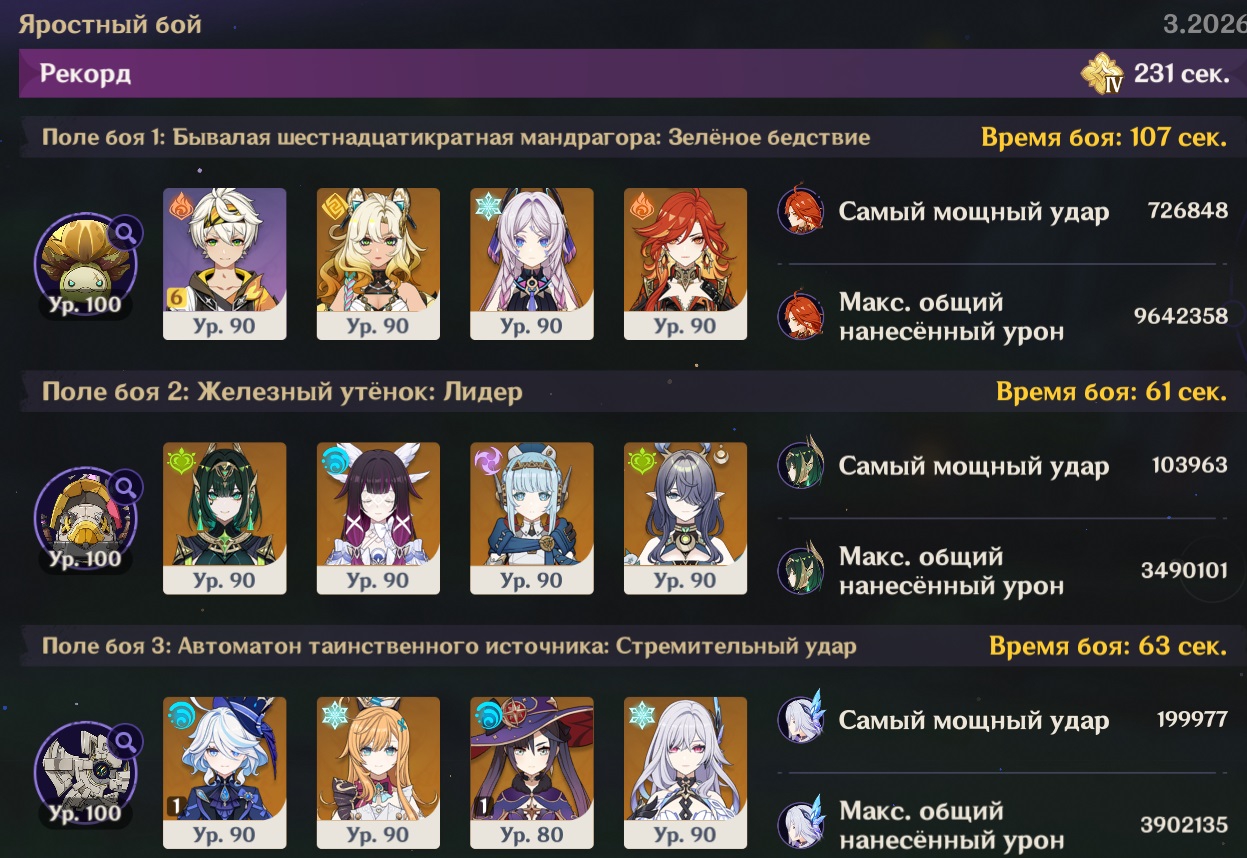1247x858 pixels.
Task: Click green-haired avatar beside 3490101 total damage
Action: [x=801, y=571]
